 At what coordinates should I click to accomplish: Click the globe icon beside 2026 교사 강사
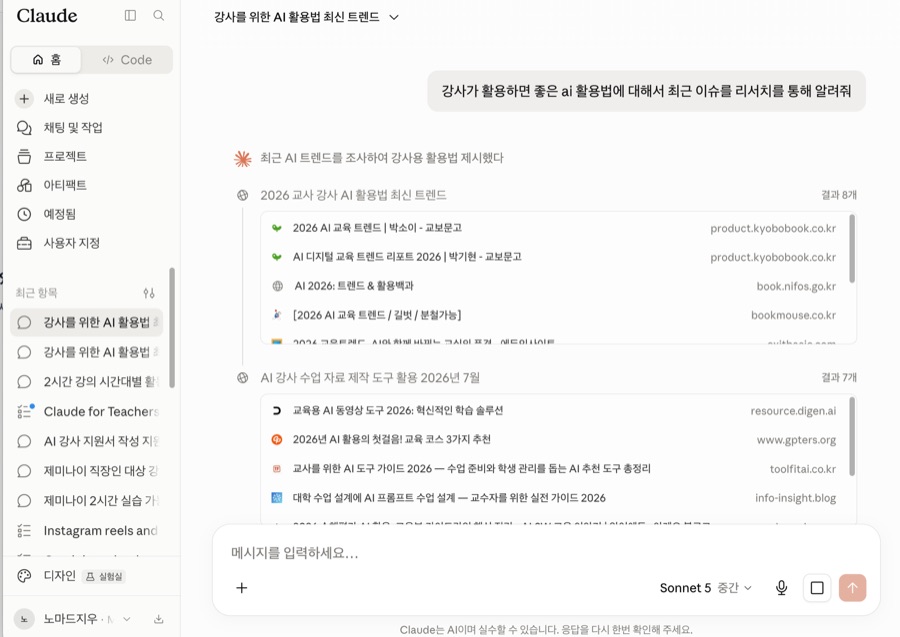(x=243, y=195)
